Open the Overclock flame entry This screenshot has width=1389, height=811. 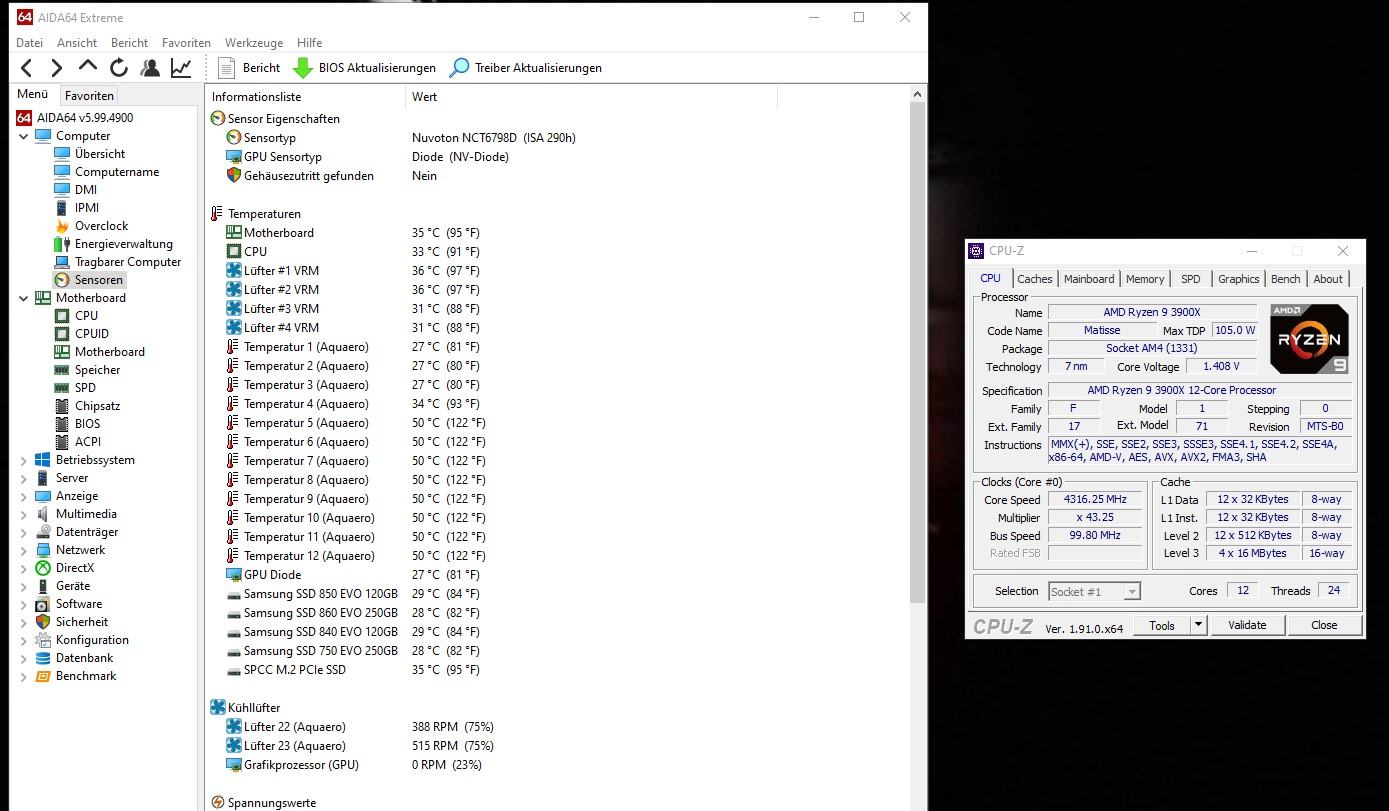[x=91, y=226]
